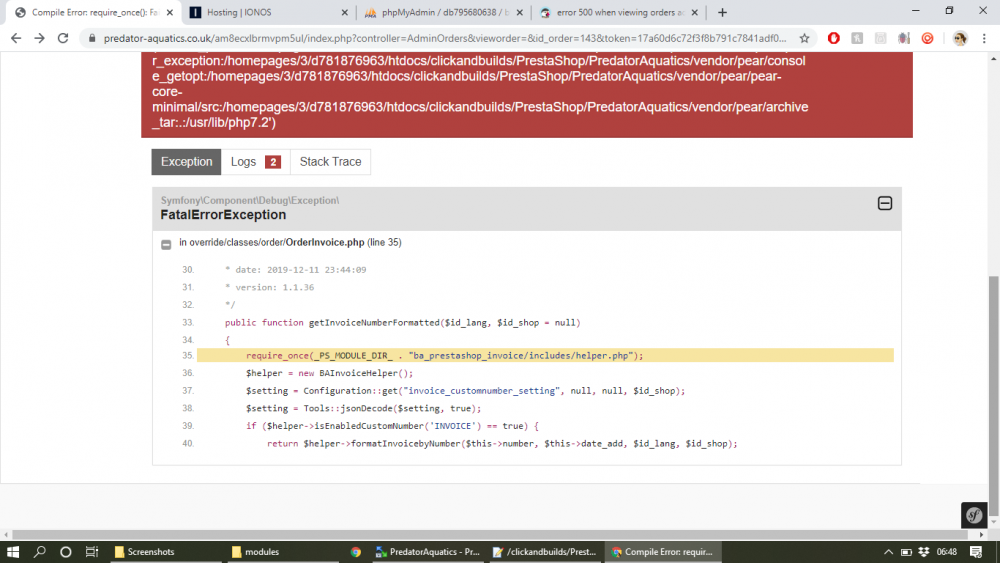Viewport: 1000px width, 563px height.
Task: Reload the current page
Action: (63, 38)
